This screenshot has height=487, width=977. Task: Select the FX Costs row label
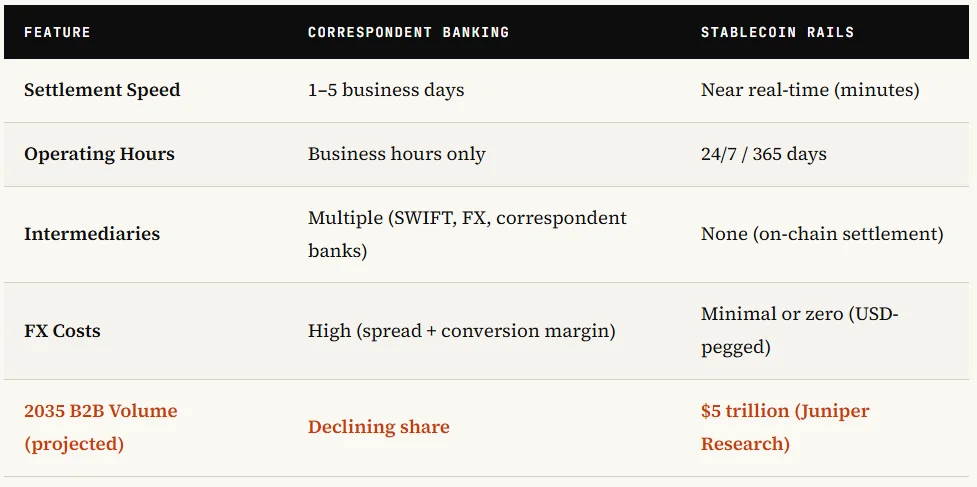62,331
